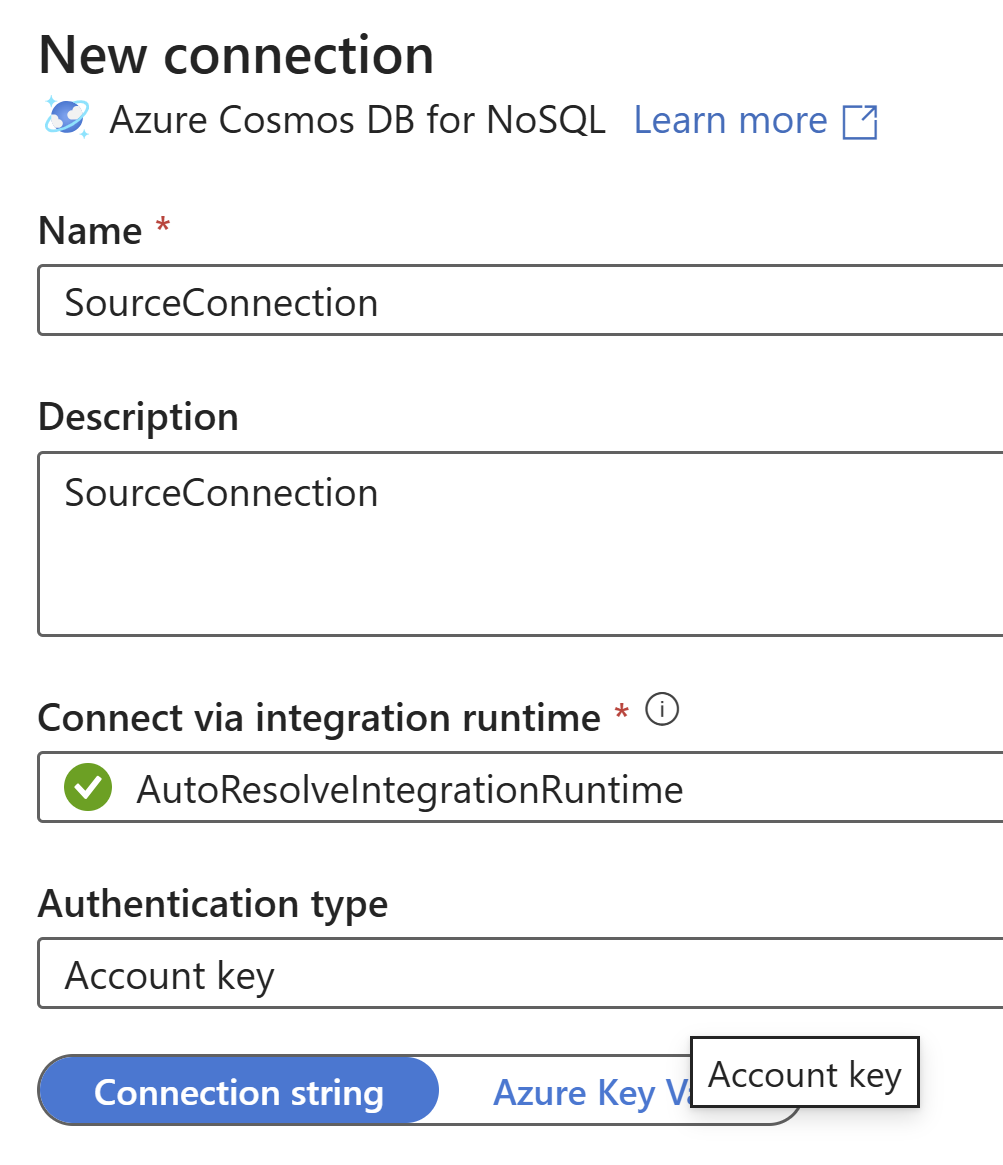Select the Connection string tab
The height and width of the screenshot is (1165, 1003).
point(238,1091)
